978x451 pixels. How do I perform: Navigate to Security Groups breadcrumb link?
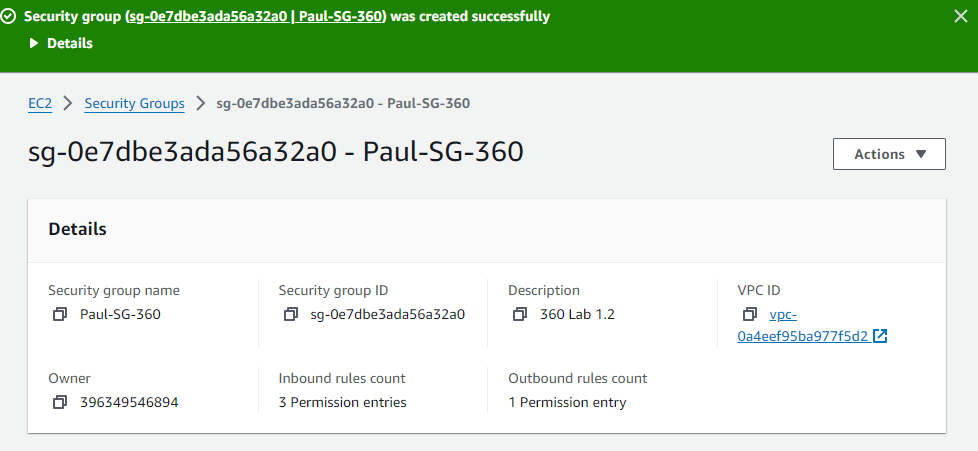pyautogui.click(x=134, y=103)
